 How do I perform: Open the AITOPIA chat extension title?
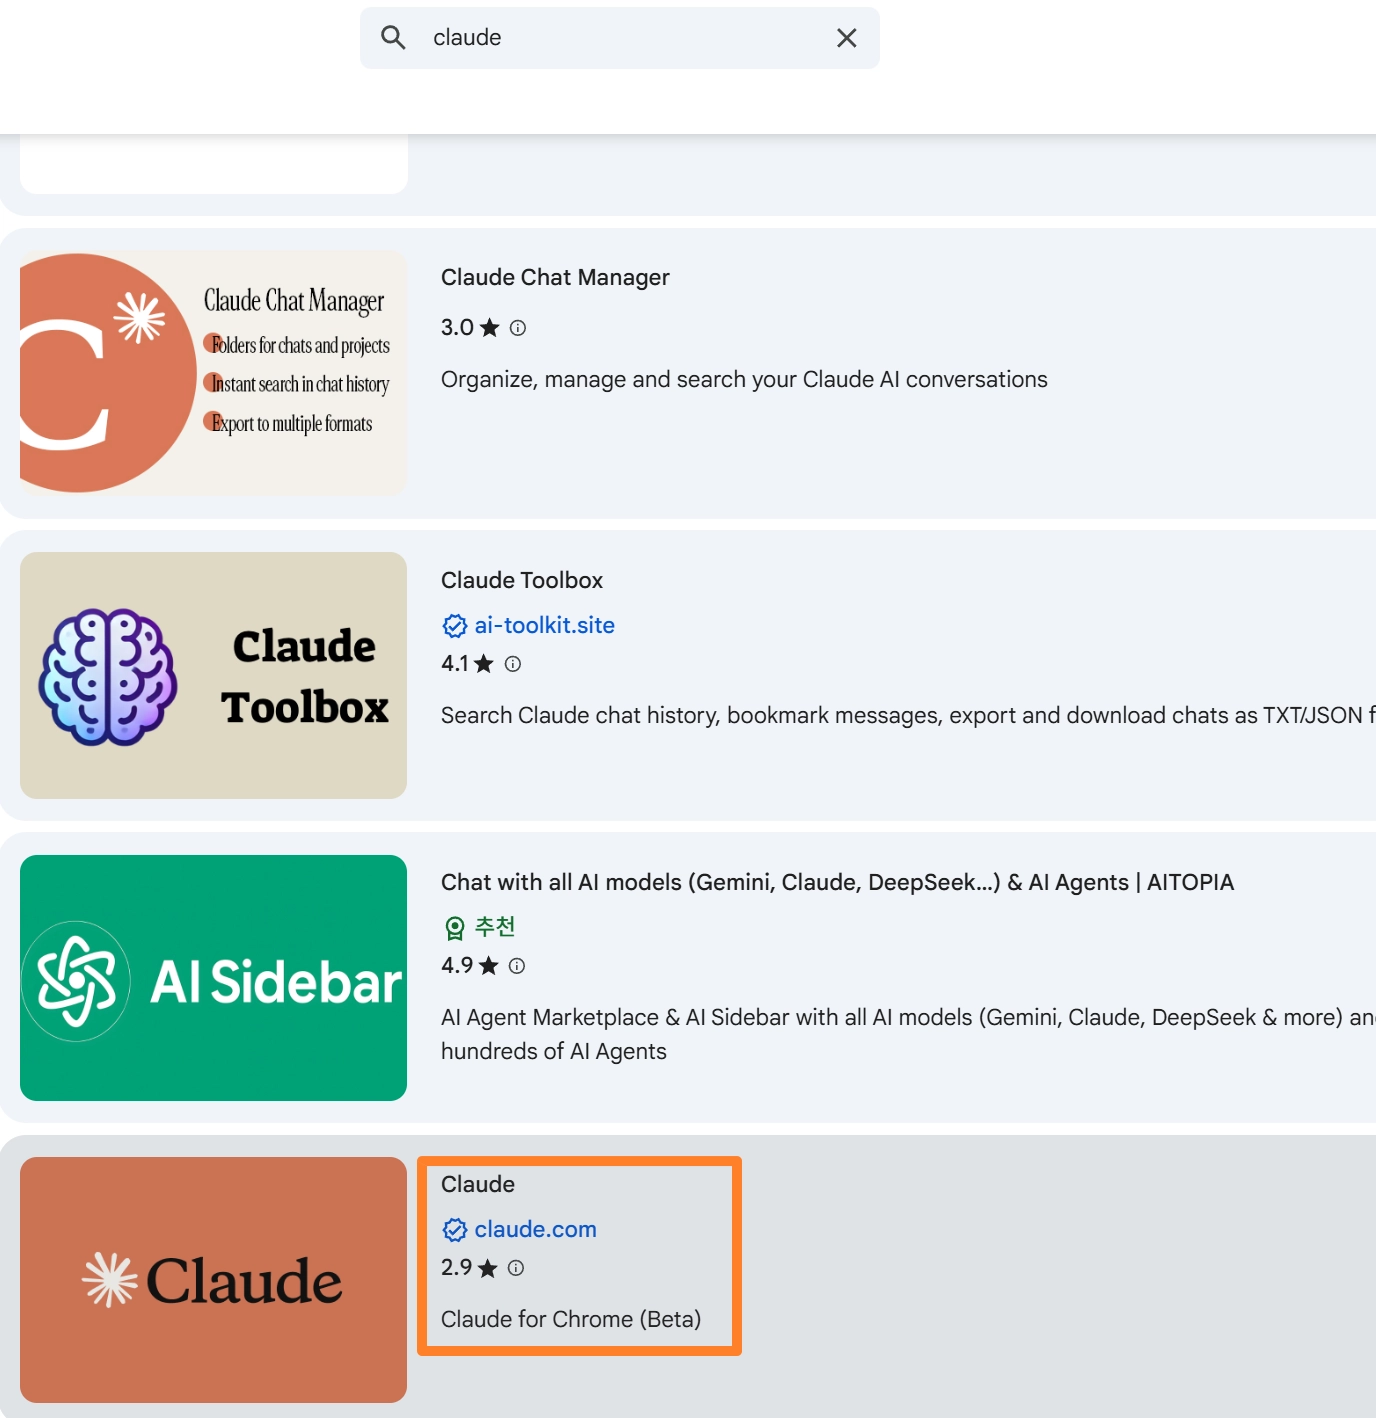tap(836, 882)
